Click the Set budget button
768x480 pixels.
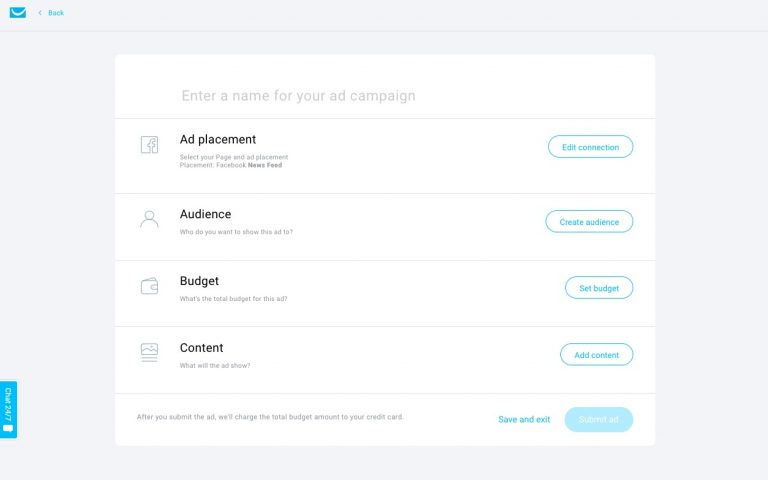coord(599,288)
